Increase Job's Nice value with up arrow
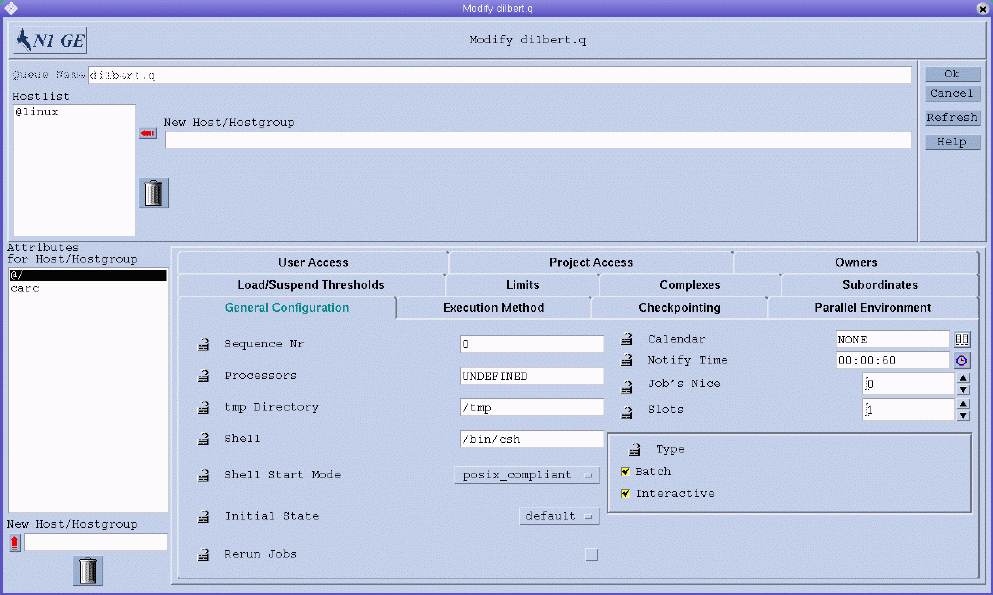 [x=963, y=379]
